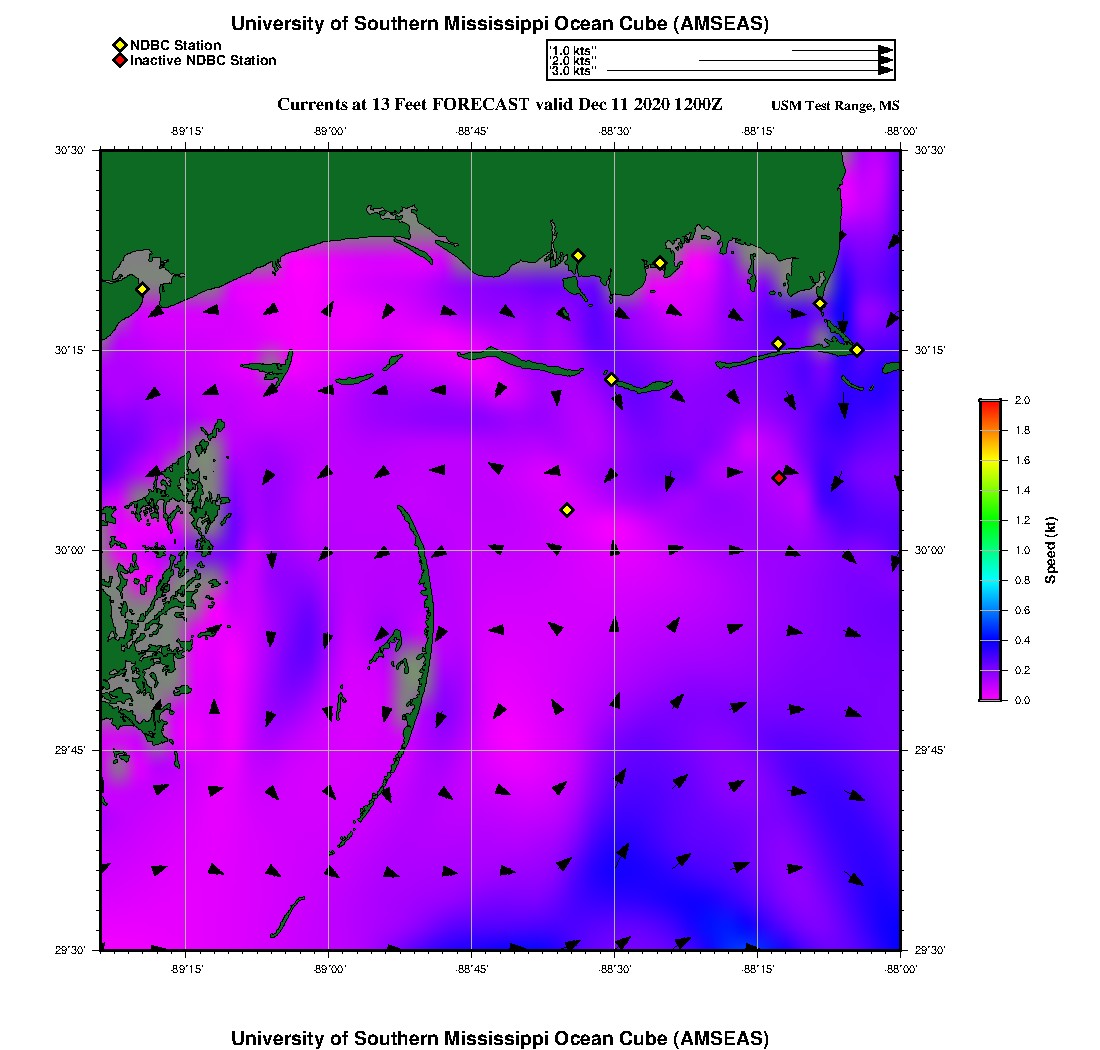The width and height of the screenshot is (1100, 1050).
Task: Select the westernmost yellow station marker
Action: click(143, 289)
